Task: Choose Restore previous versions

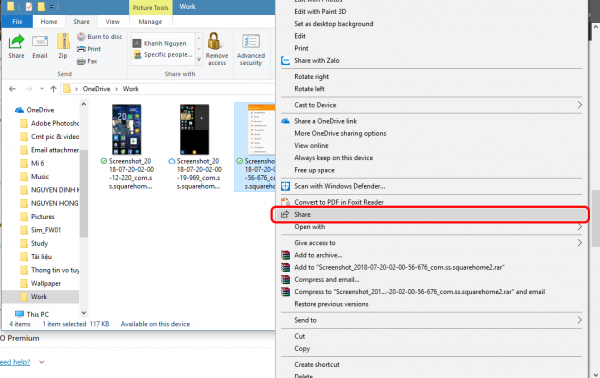Action: pos(331,304)
